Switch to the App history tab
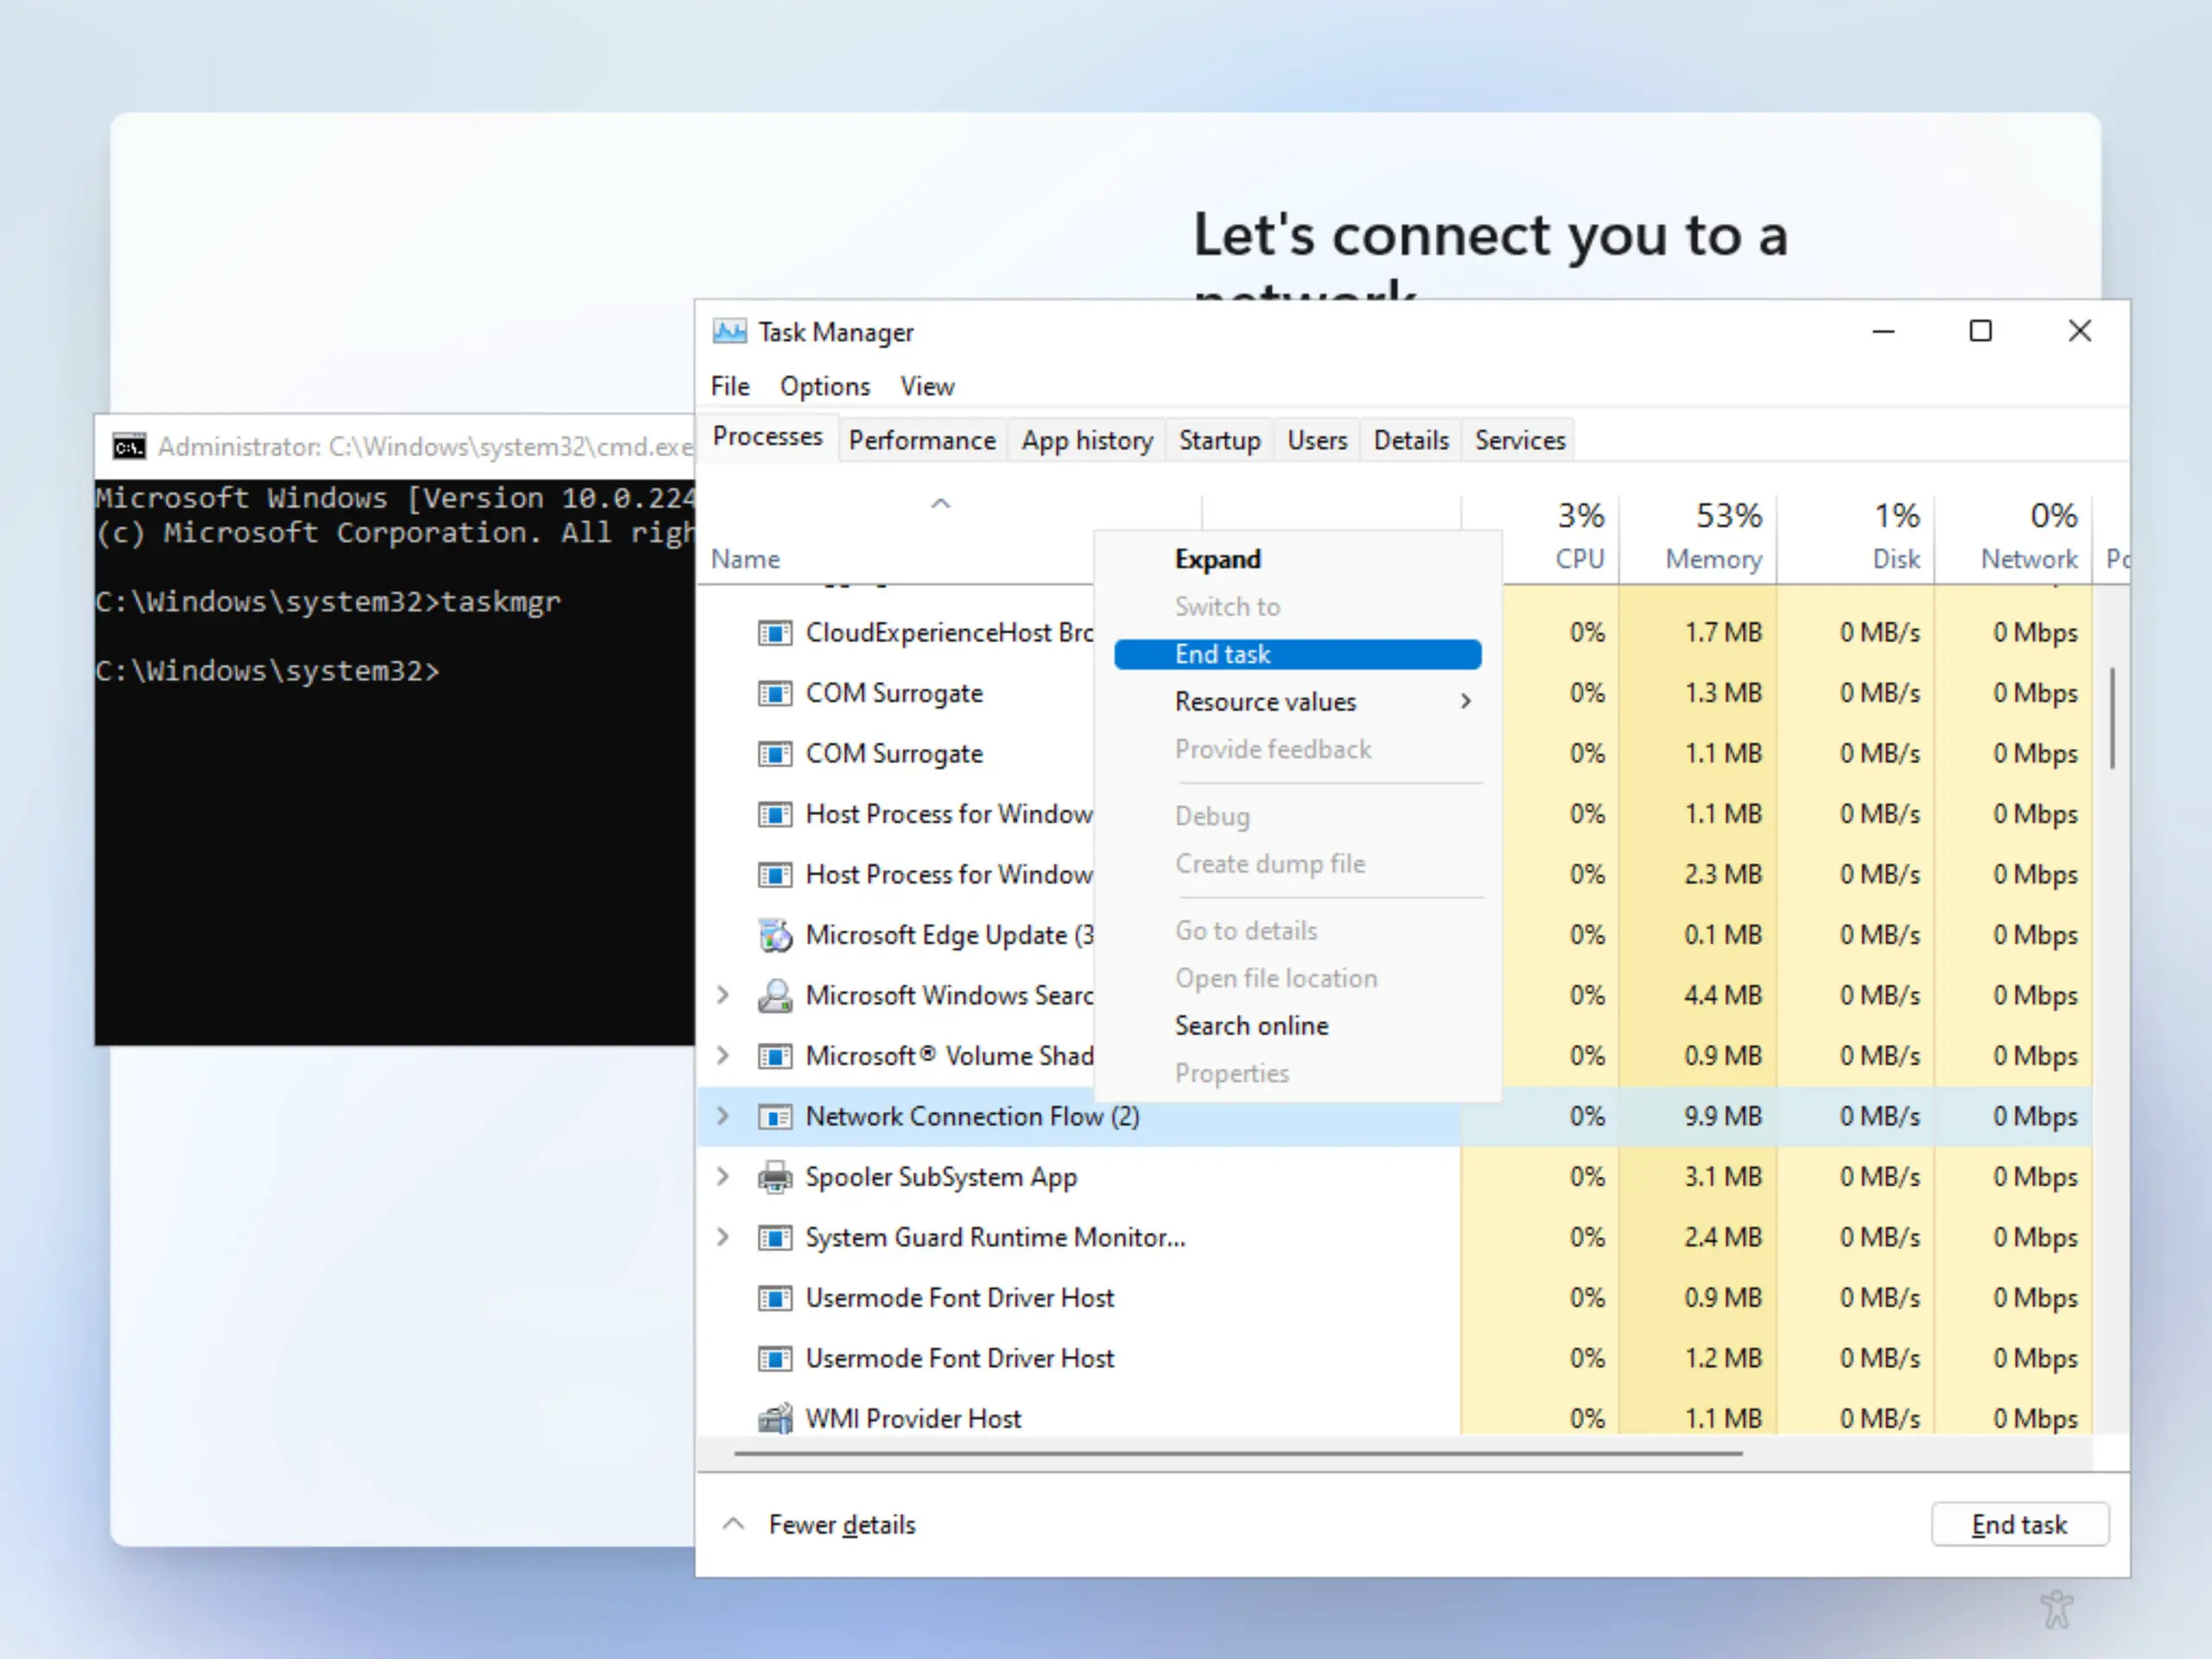Viewport: 2212px width, 1659px height. click(1087, 441)
